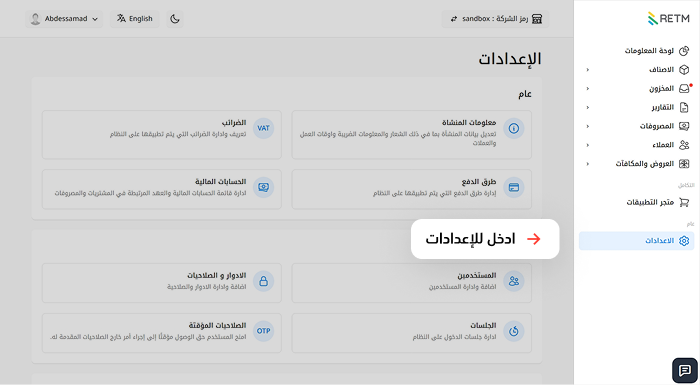Click the sandbox switch arrows icon
This screenshot has width=700, height=385.
[454, 19]
